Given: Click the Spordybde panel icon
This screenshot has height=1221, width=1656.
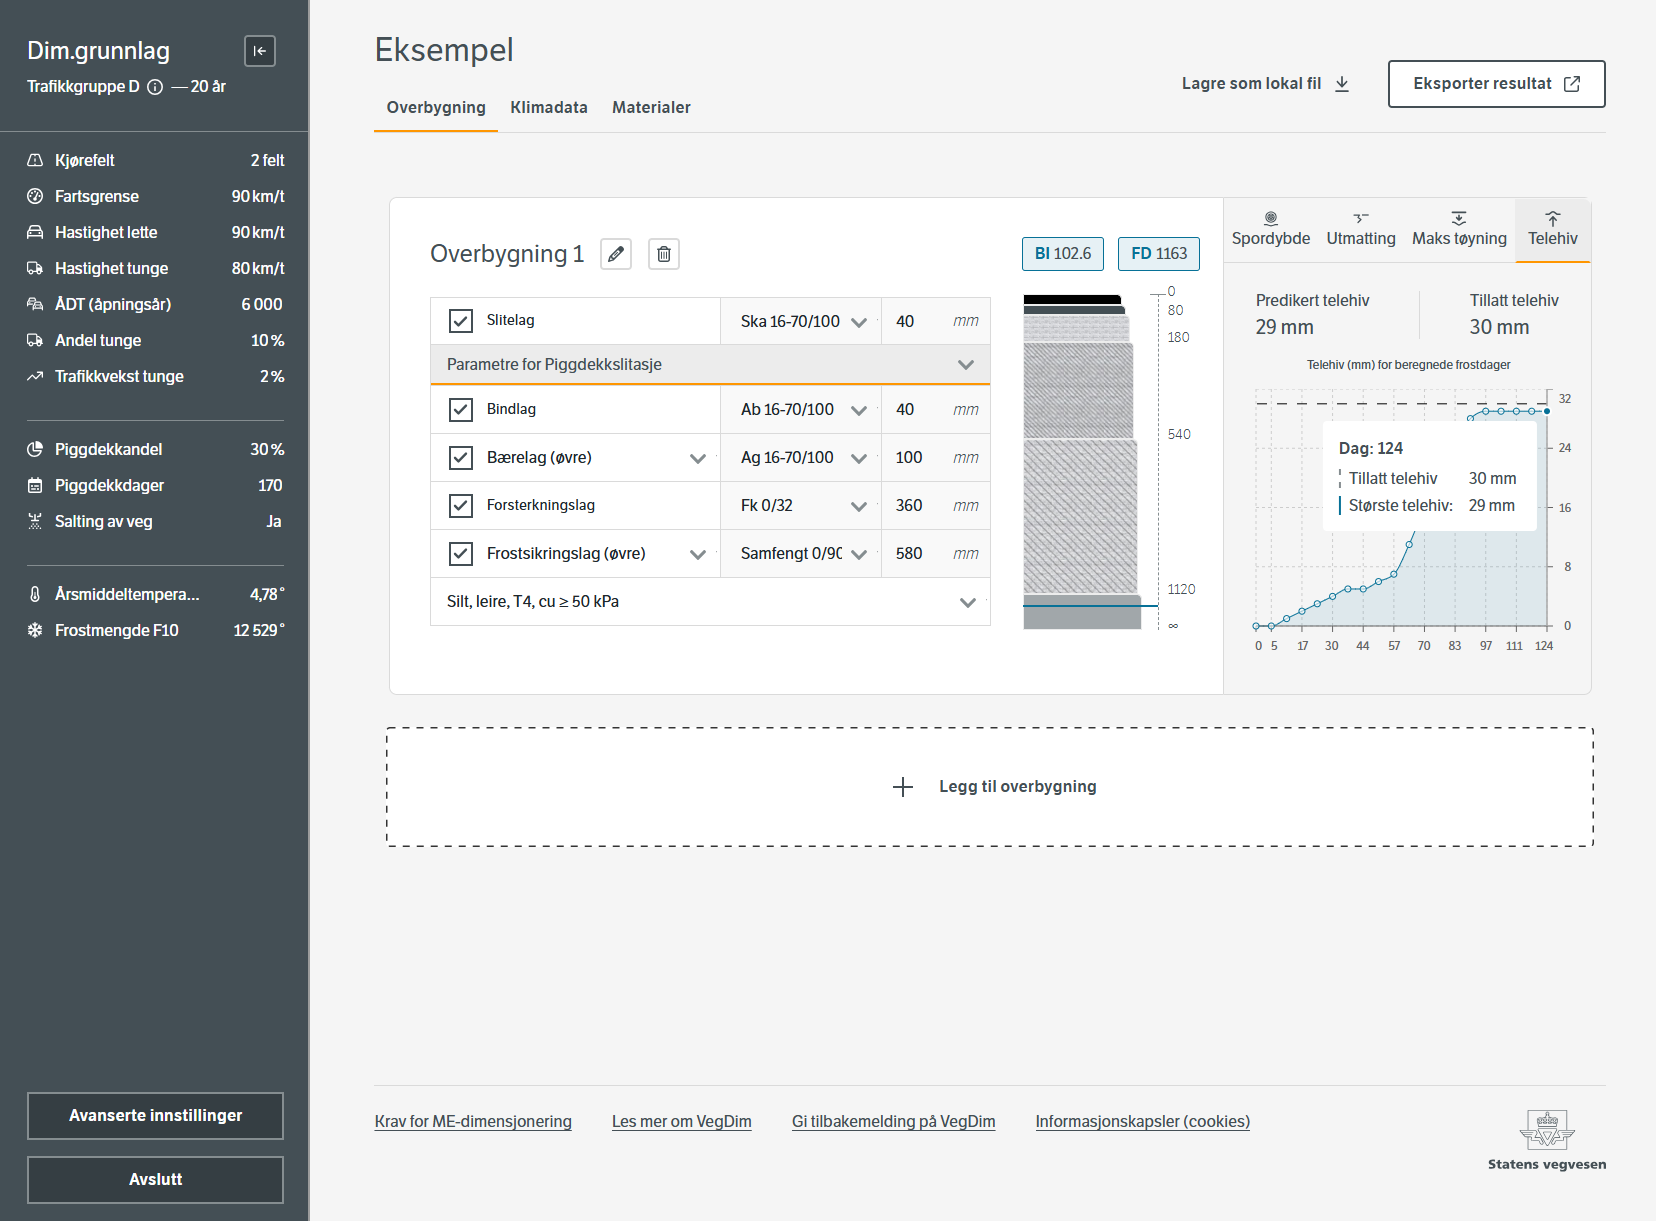Looking at the screenshot, I should [1270, 218].
